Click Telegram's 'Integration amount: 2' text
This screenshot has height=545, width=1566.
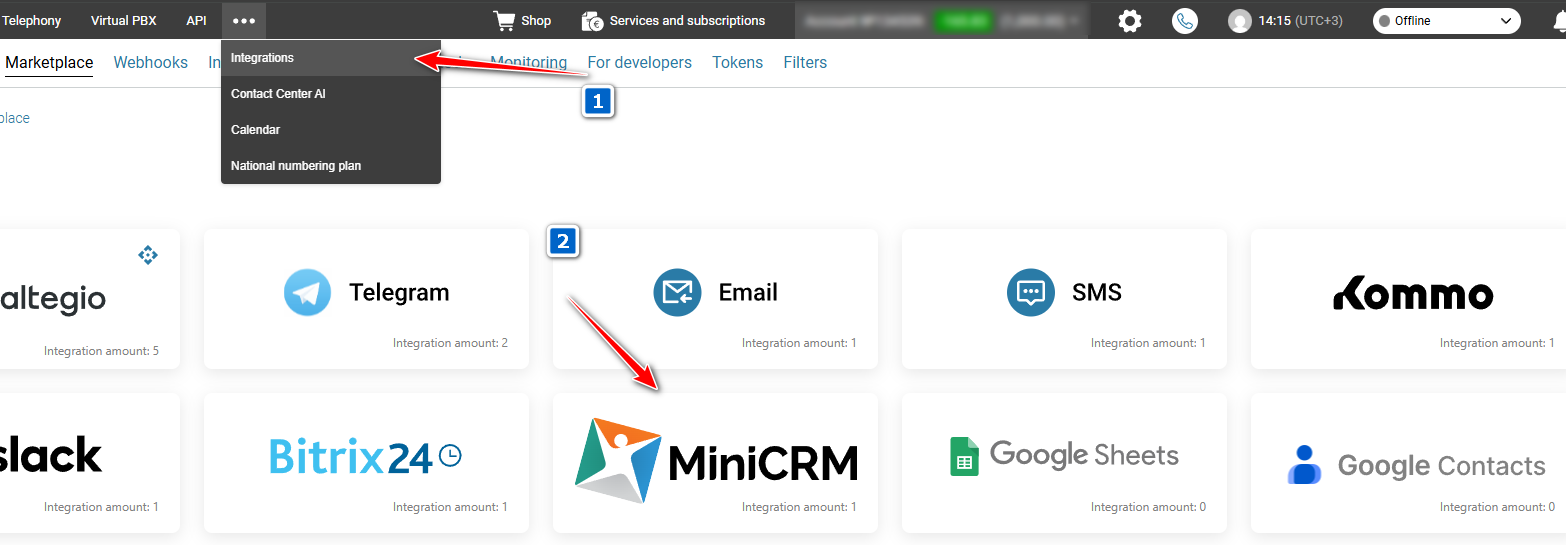point(450,343)
